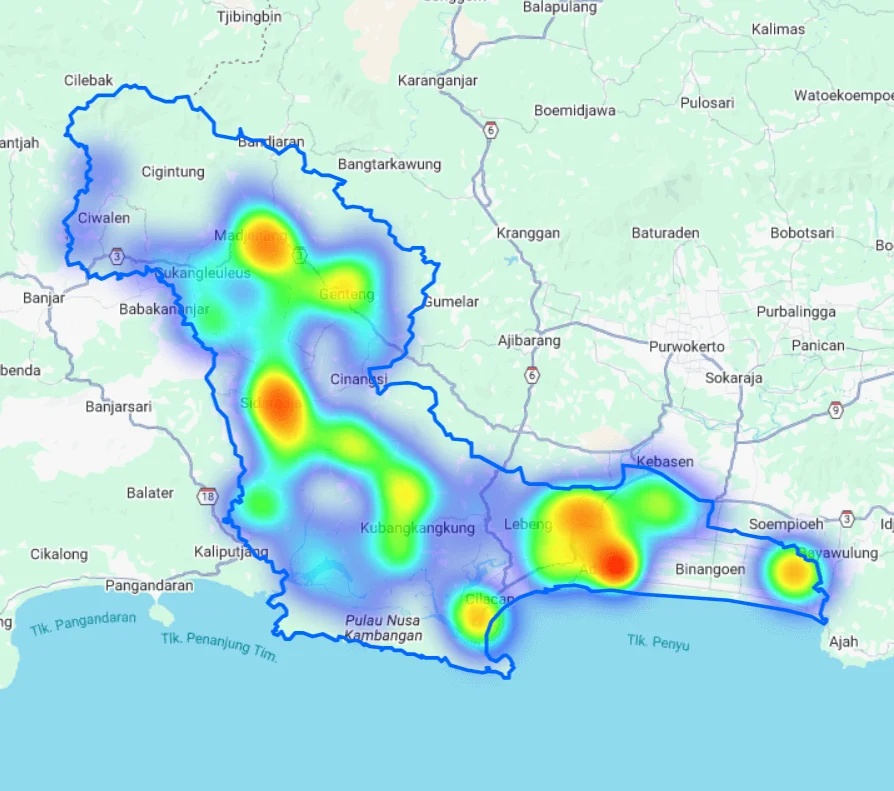The width and height of the screenshot is (894, 791).
Task: Select the route 3 shield beside Madjenang
Action: 299,254
